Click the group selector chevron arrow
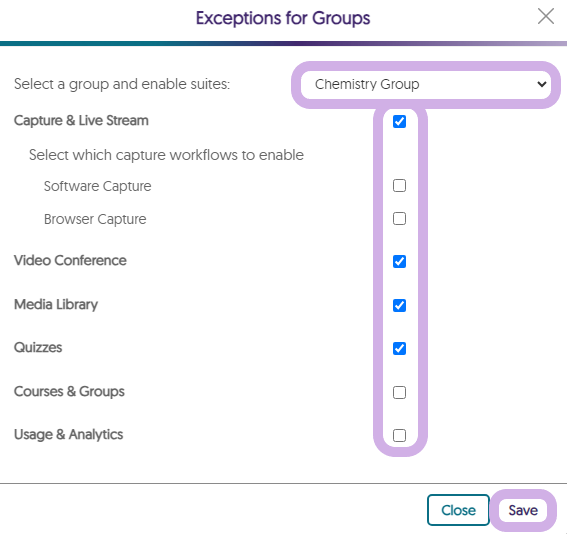This screenshot has width=567, height=534. click(x=542, y=85)
